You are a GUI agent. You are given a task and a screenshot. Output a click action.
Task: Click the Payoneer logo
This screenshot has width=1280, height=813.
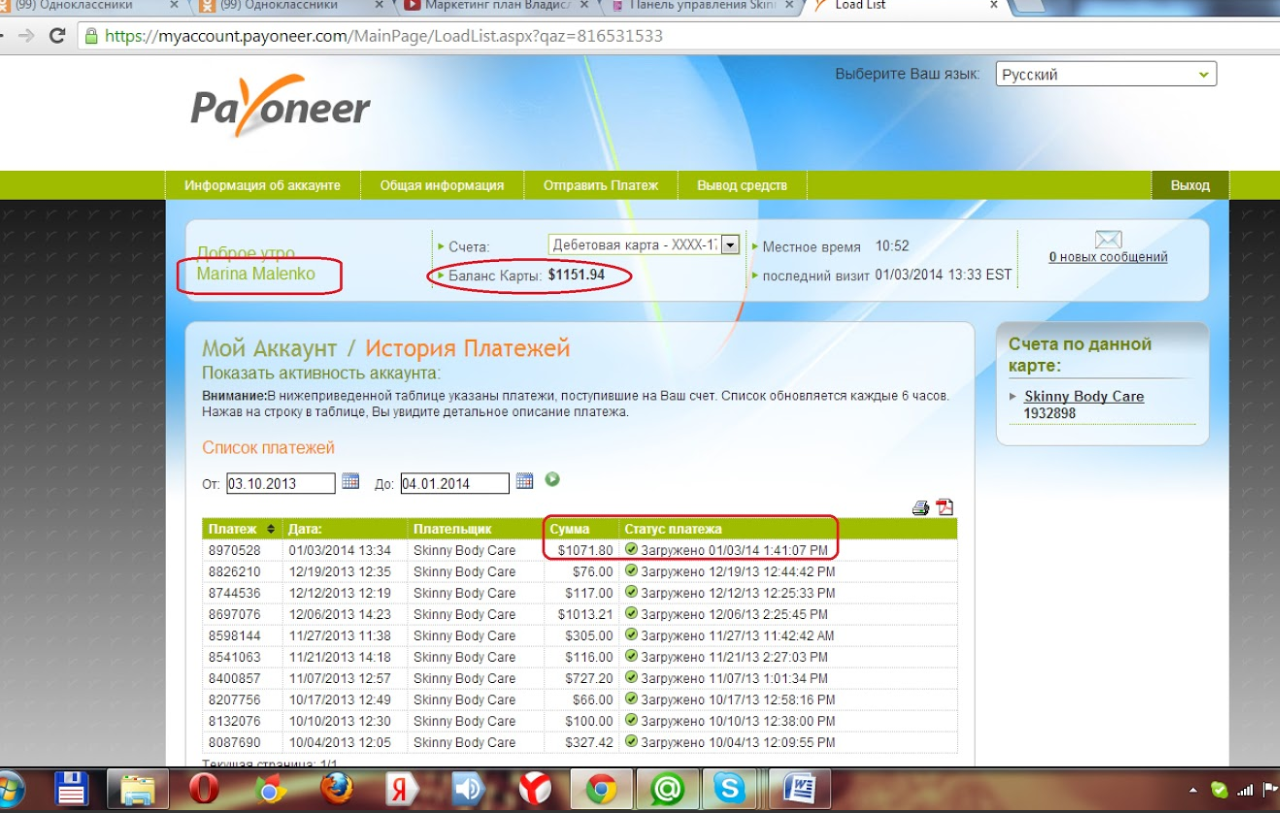pyautogui.click(x=280, y=105)
